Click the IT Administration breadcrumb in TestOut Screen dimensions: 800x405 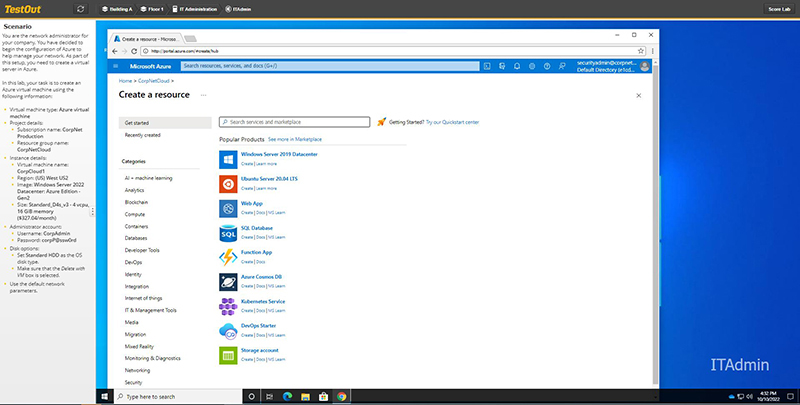pyautogui.click(x=197, y=9)
